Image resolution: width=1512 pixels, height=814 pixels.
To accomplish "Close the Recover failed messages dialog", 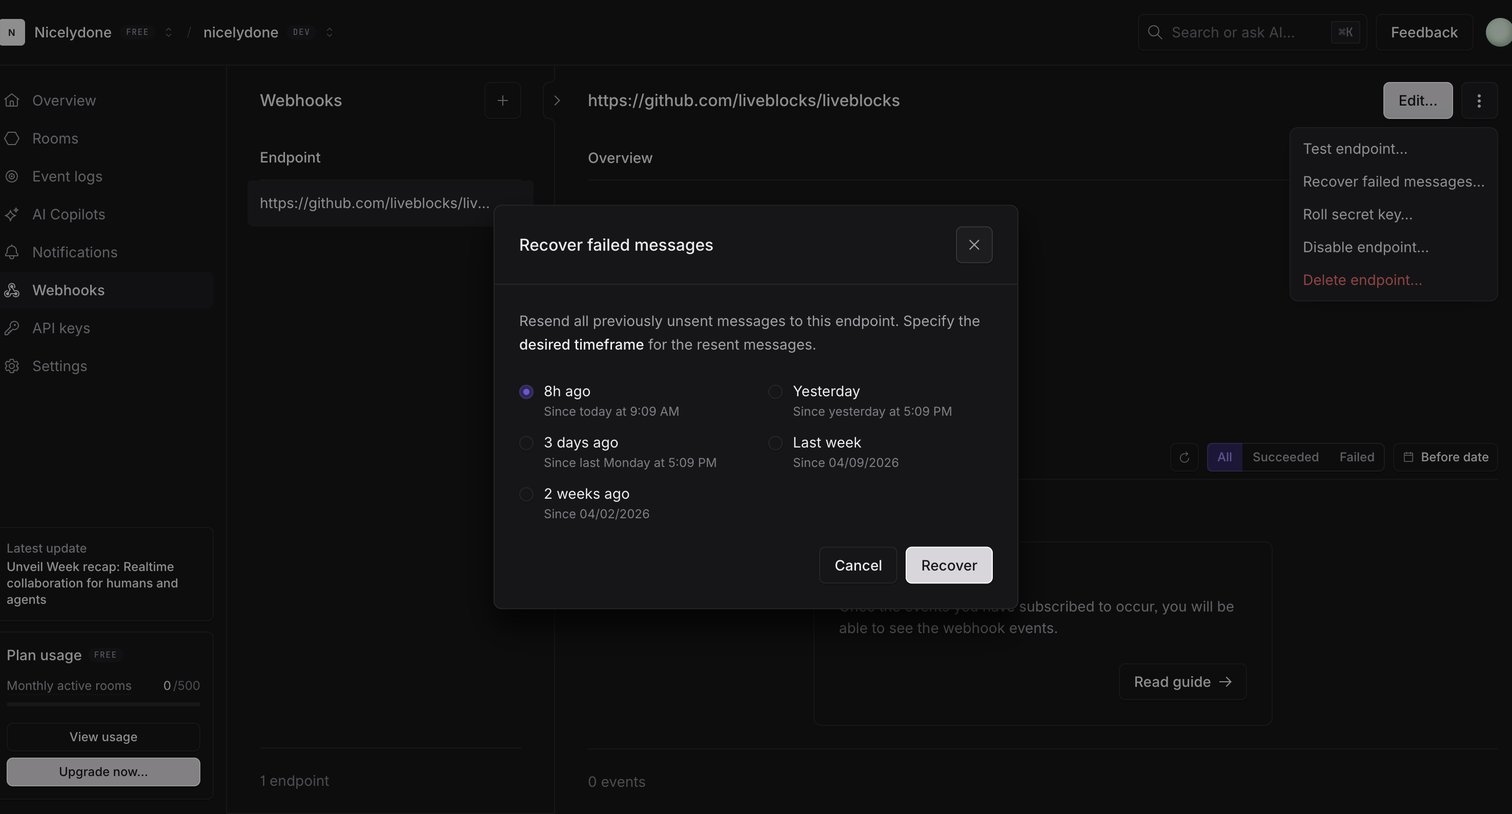I will tap(974, 245).
